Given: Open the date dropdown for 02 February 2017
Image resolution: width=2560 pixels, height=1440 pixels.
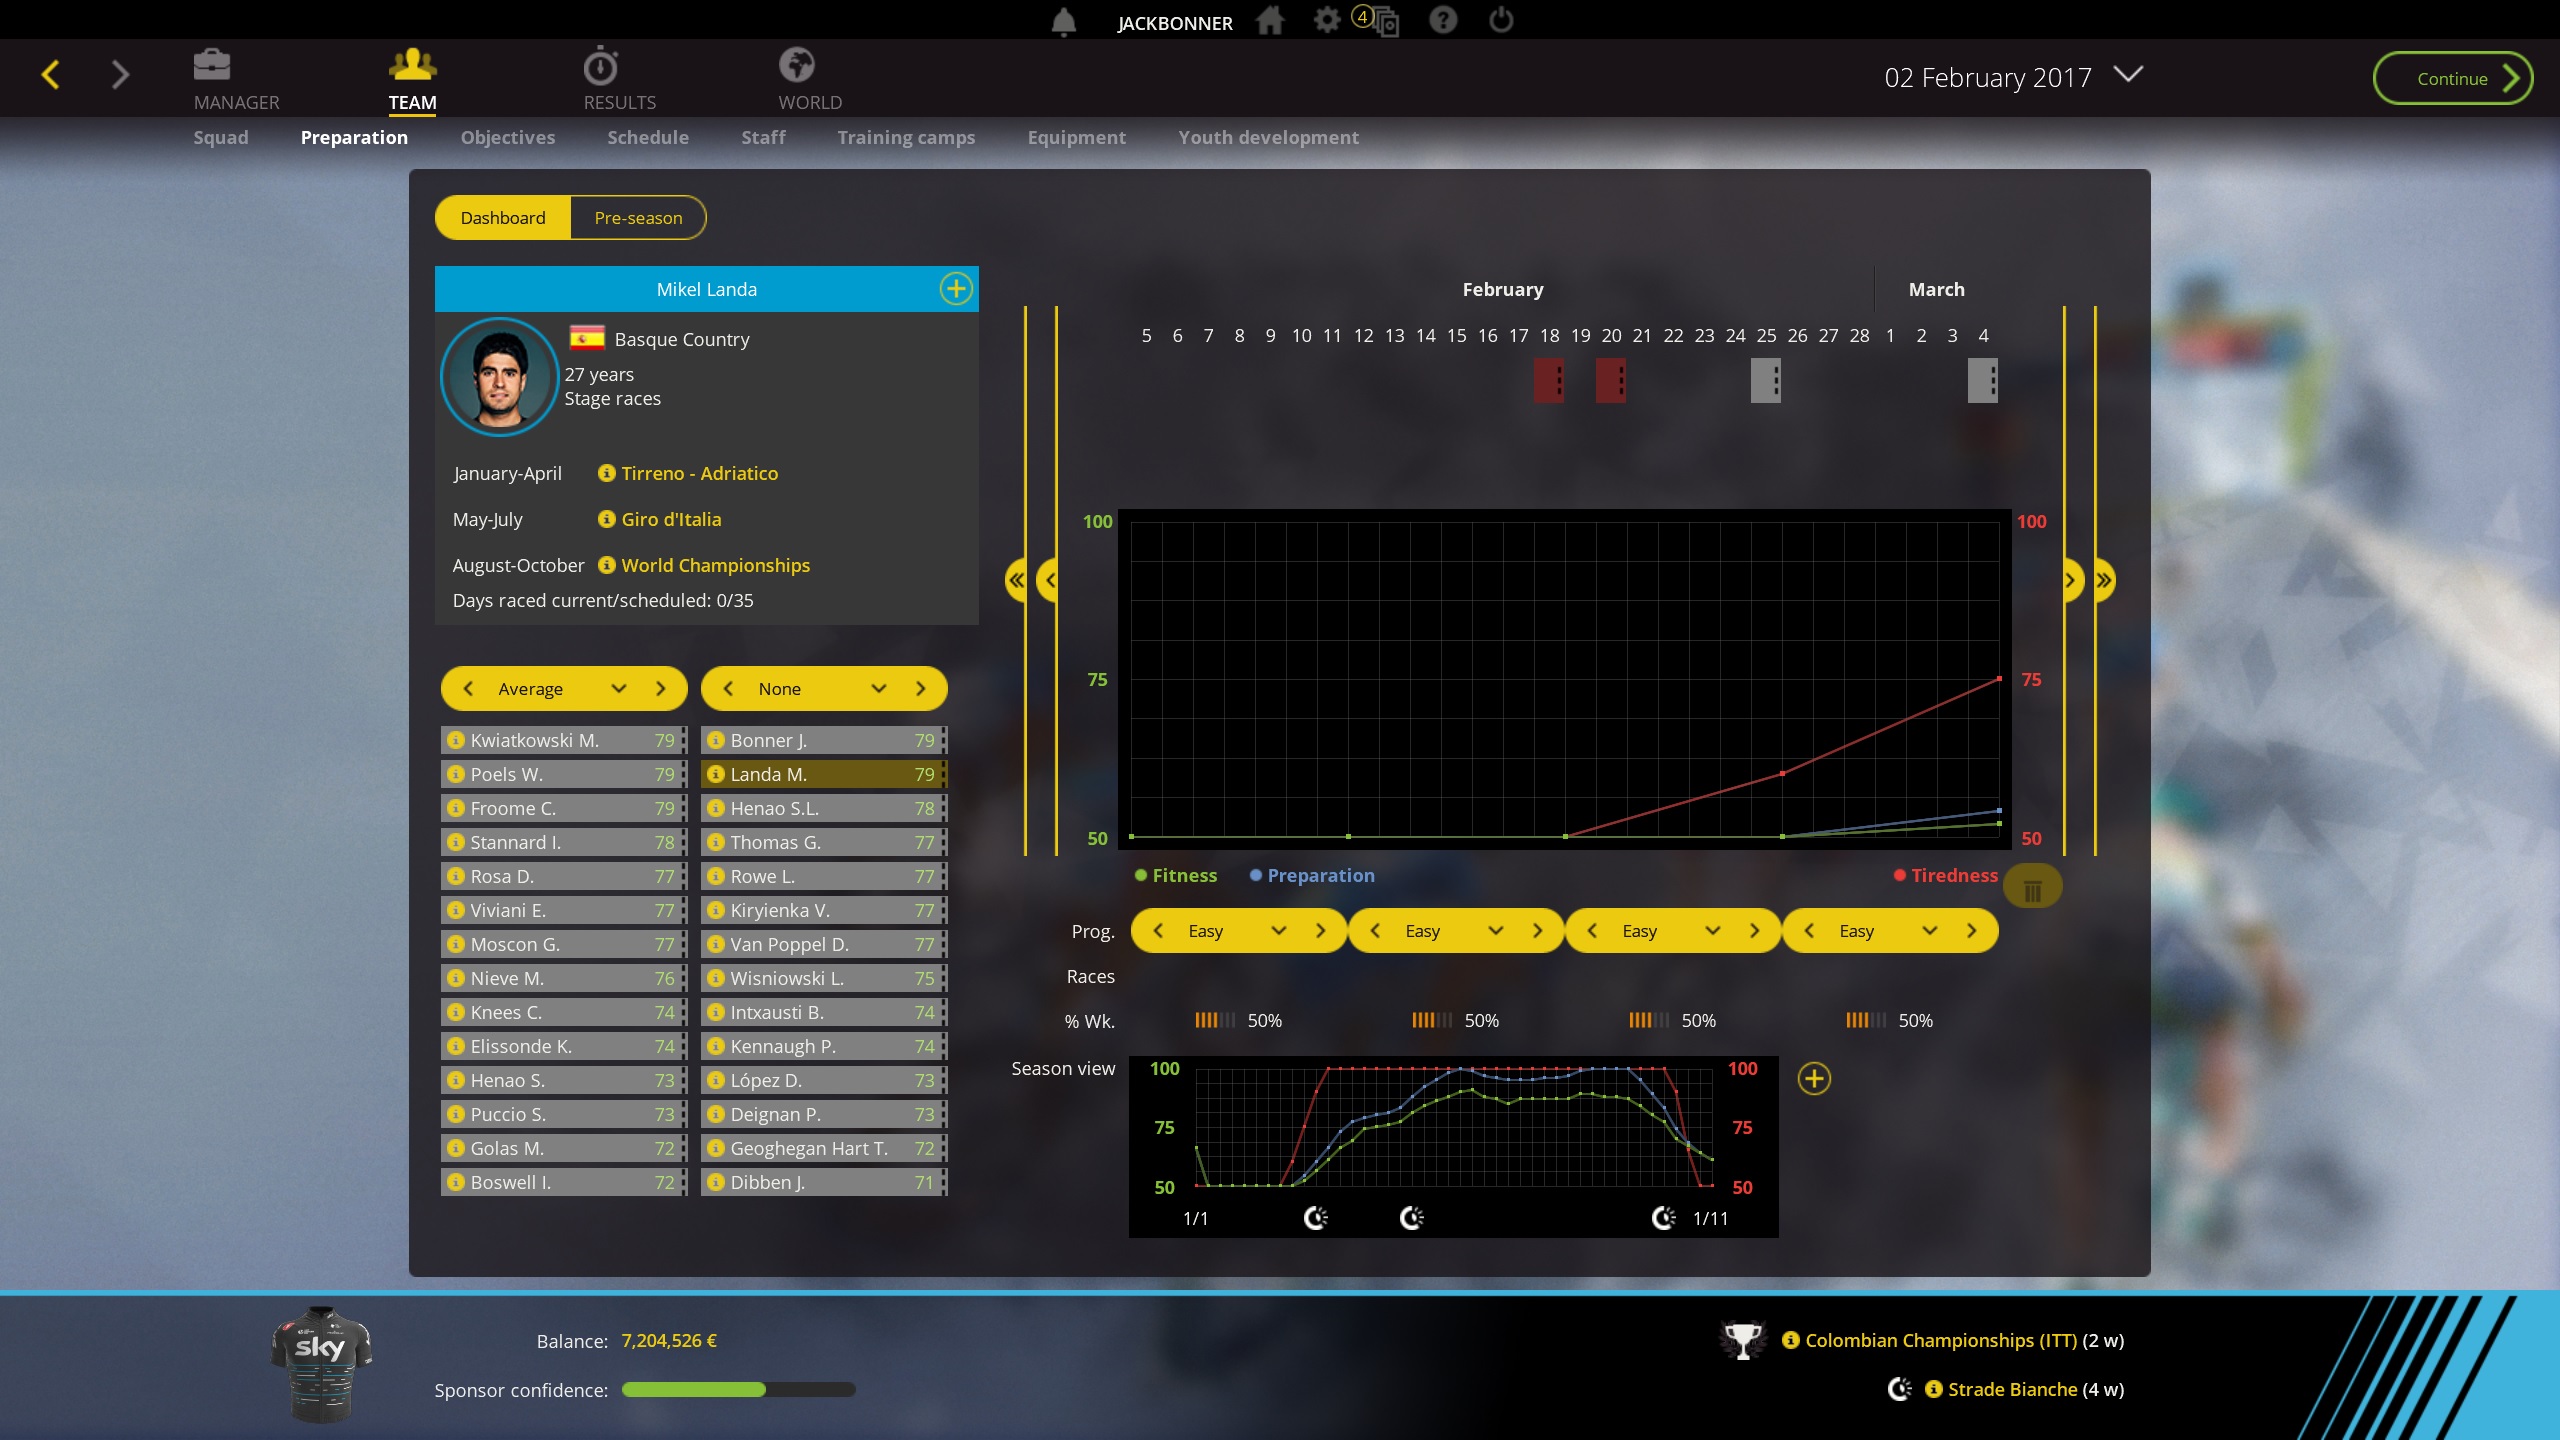Looking at the screenshot, I should [2129, 75].
